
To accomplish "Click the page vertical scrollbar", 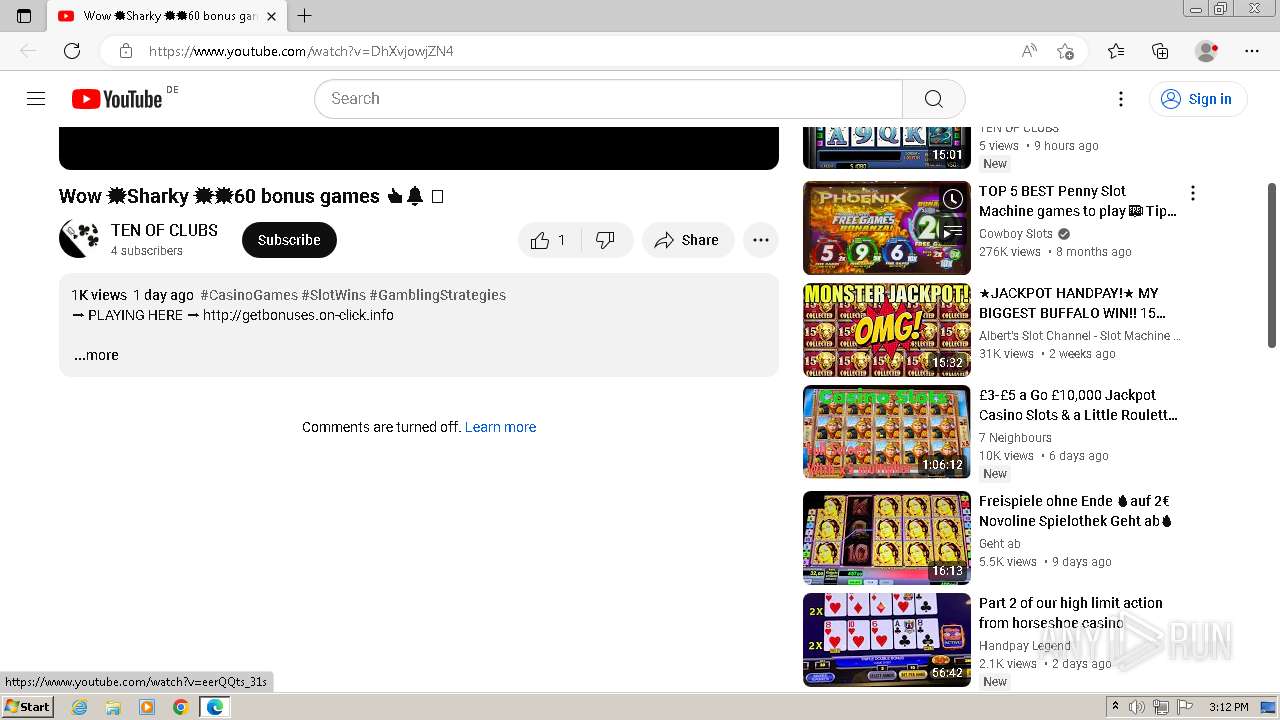I will tap(1272, 266).
